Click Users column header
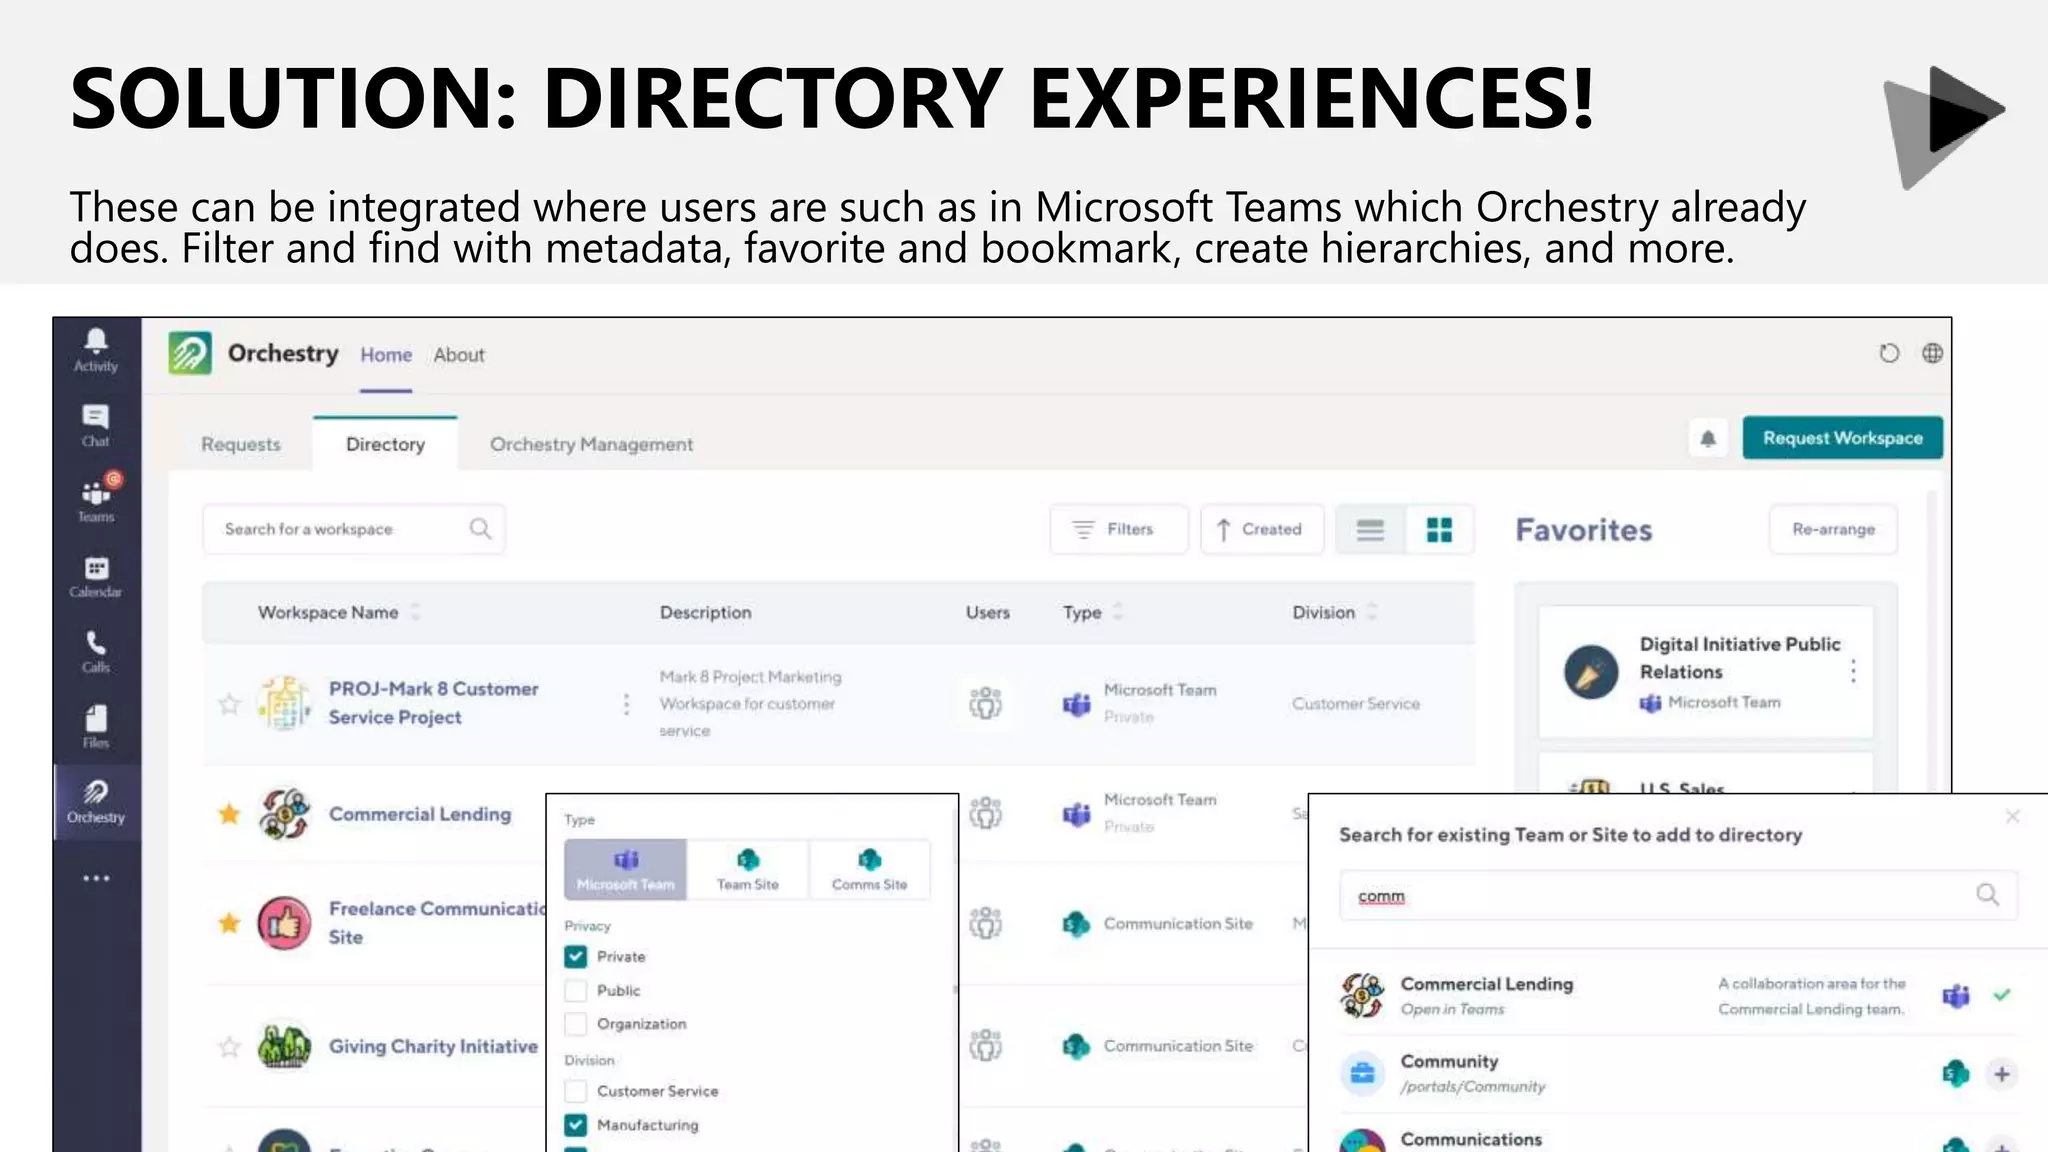The height and width of the screenshot is (1152, 2048). pyautogui.click(x=987, y=612)
